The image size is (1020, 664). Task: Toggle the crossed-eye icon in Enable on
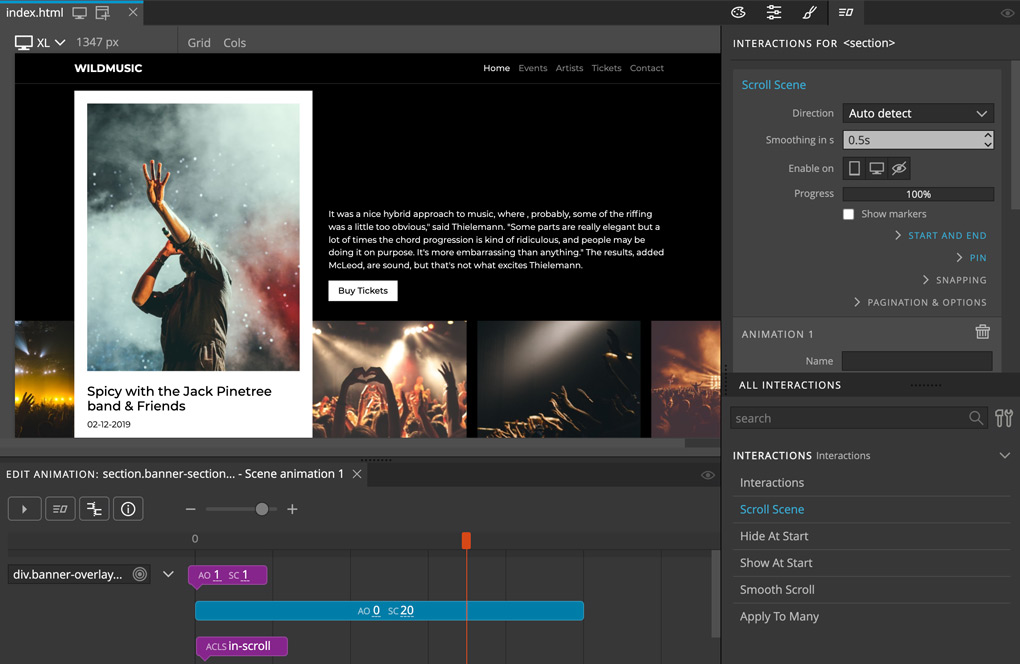coord(899,168)
